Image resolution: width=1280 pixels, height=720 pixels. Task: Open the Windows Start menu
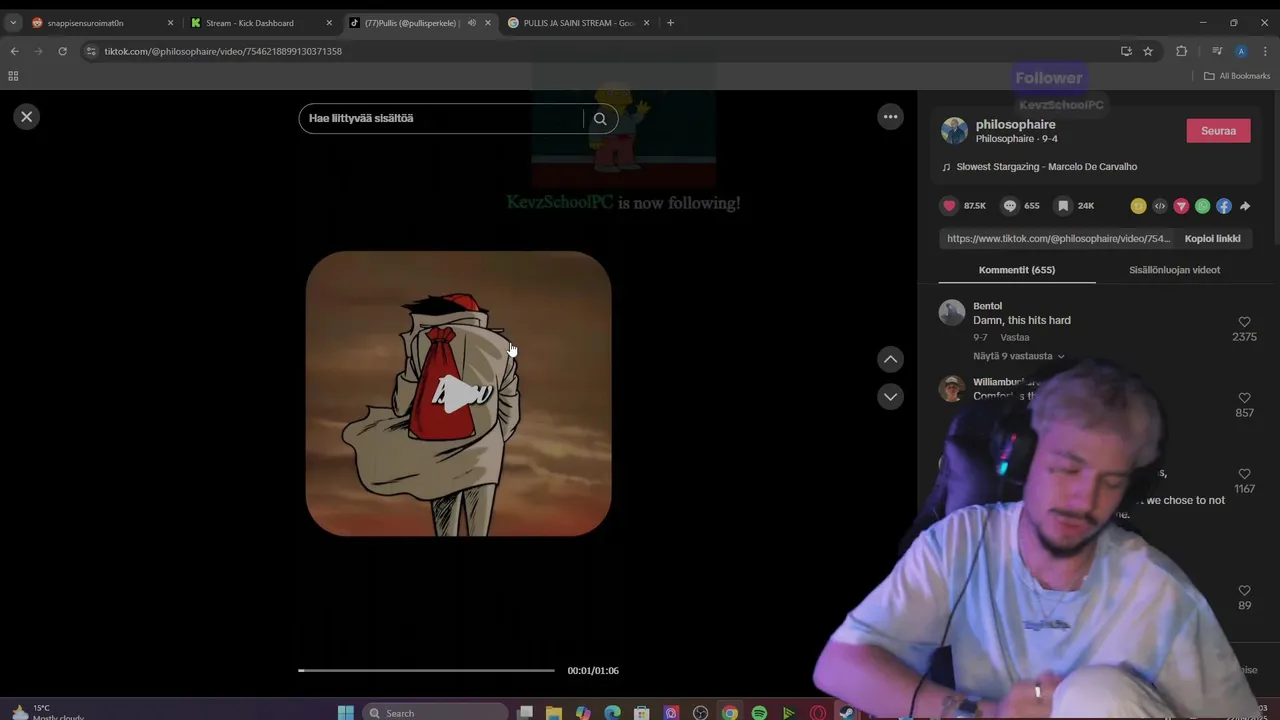(345, 712)
